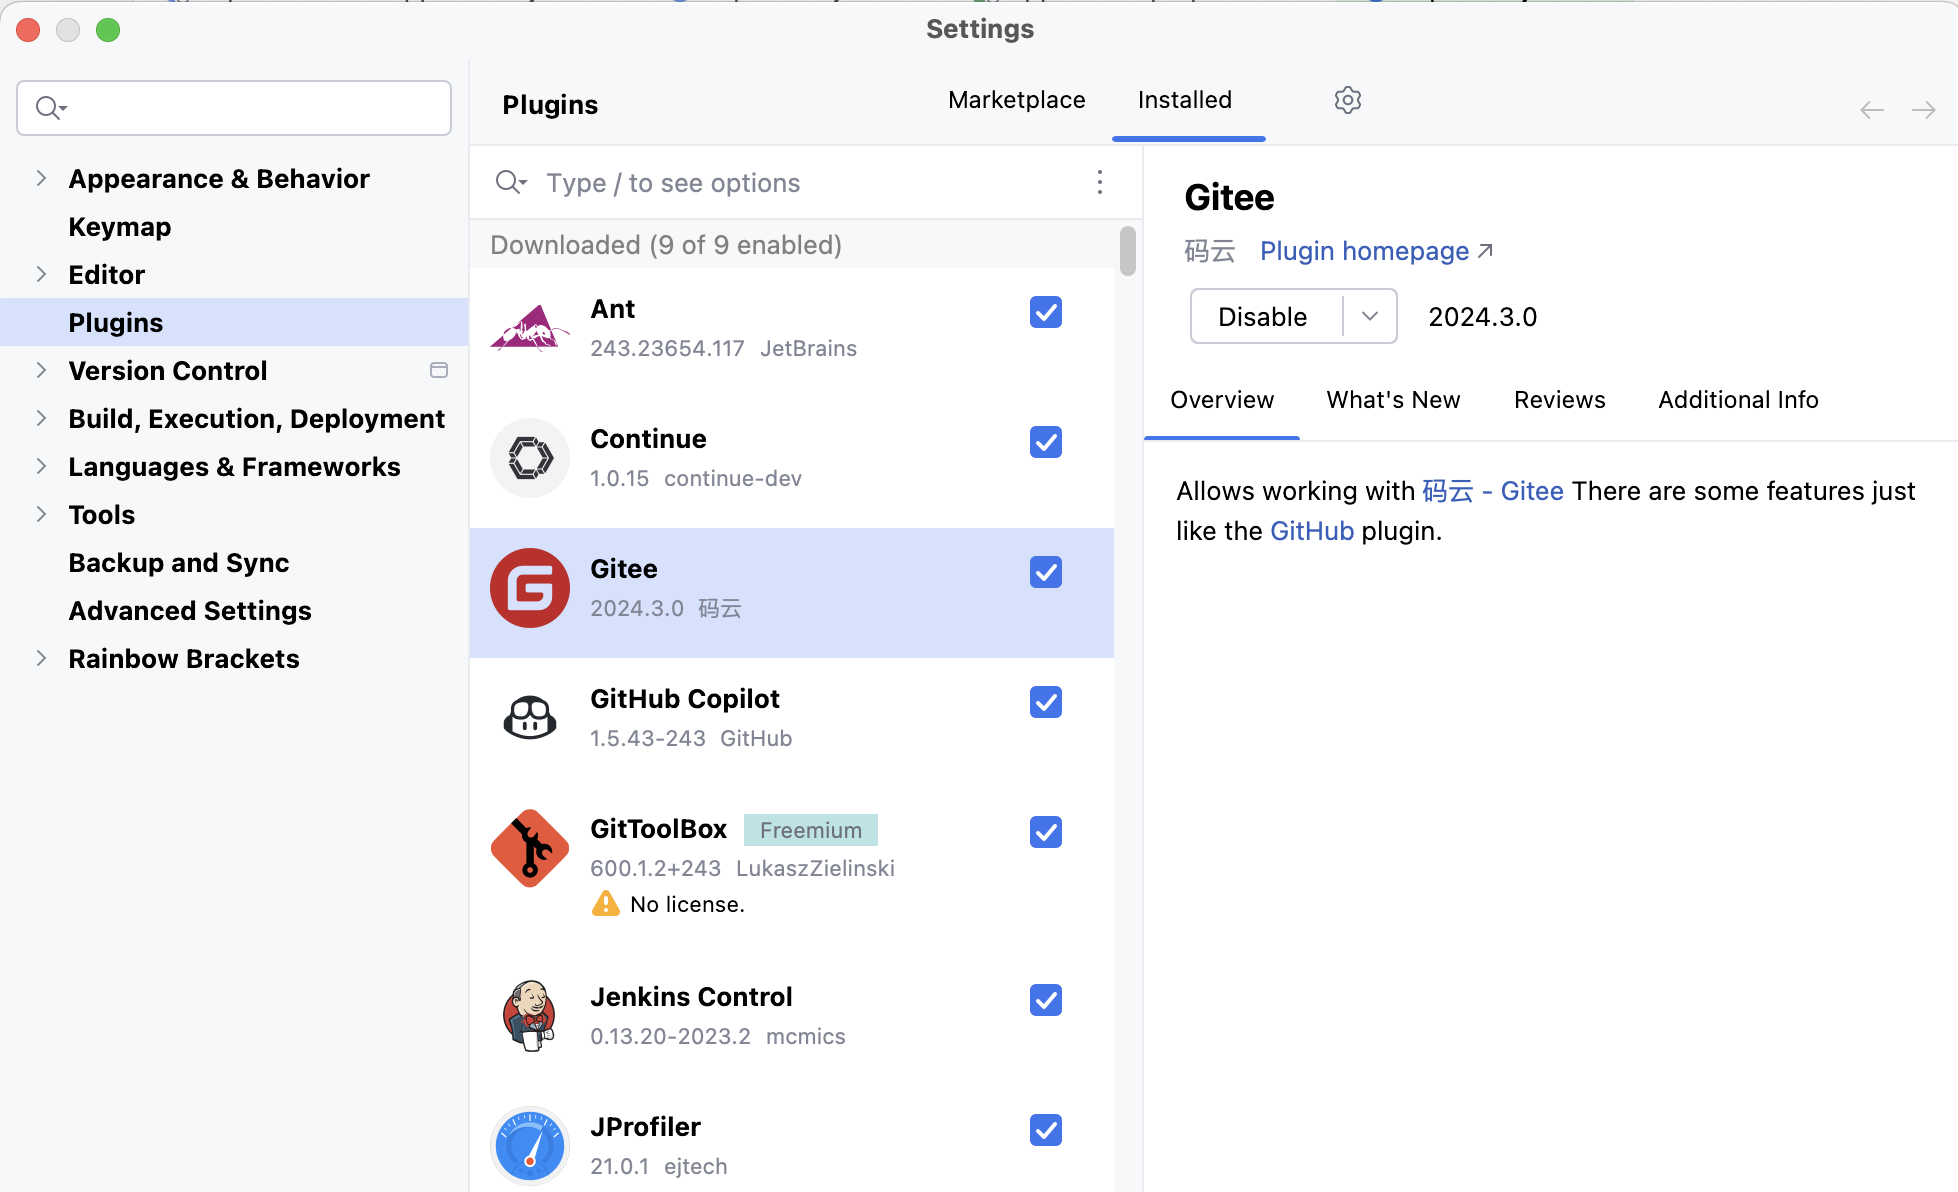Uncheck the Ant plugin checkbox
The image size is (1958, 1192).
coord(1045,312)
